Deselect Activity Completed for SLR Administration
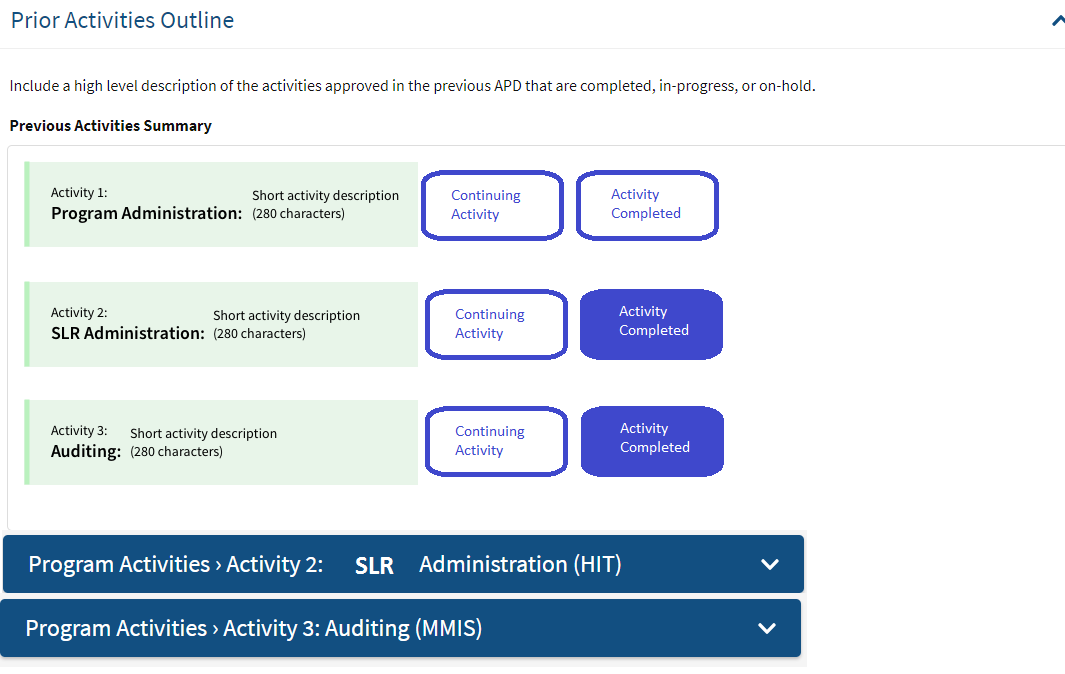Image resolution: width=1065 pixels, height=674 pixels. 651,324
